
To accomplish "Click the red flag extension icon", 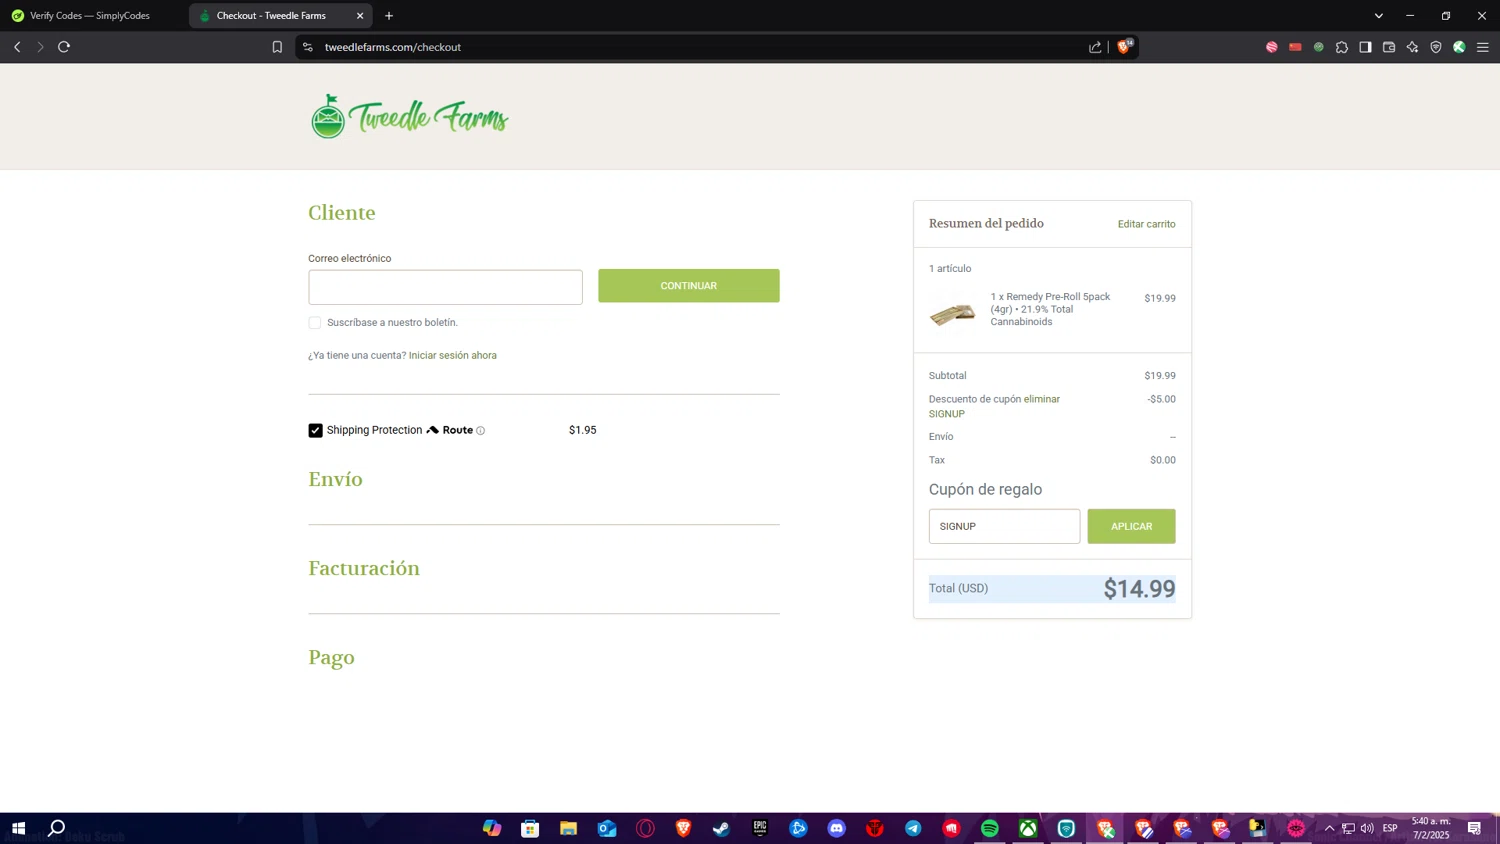I will click(x=1295, y=47).
